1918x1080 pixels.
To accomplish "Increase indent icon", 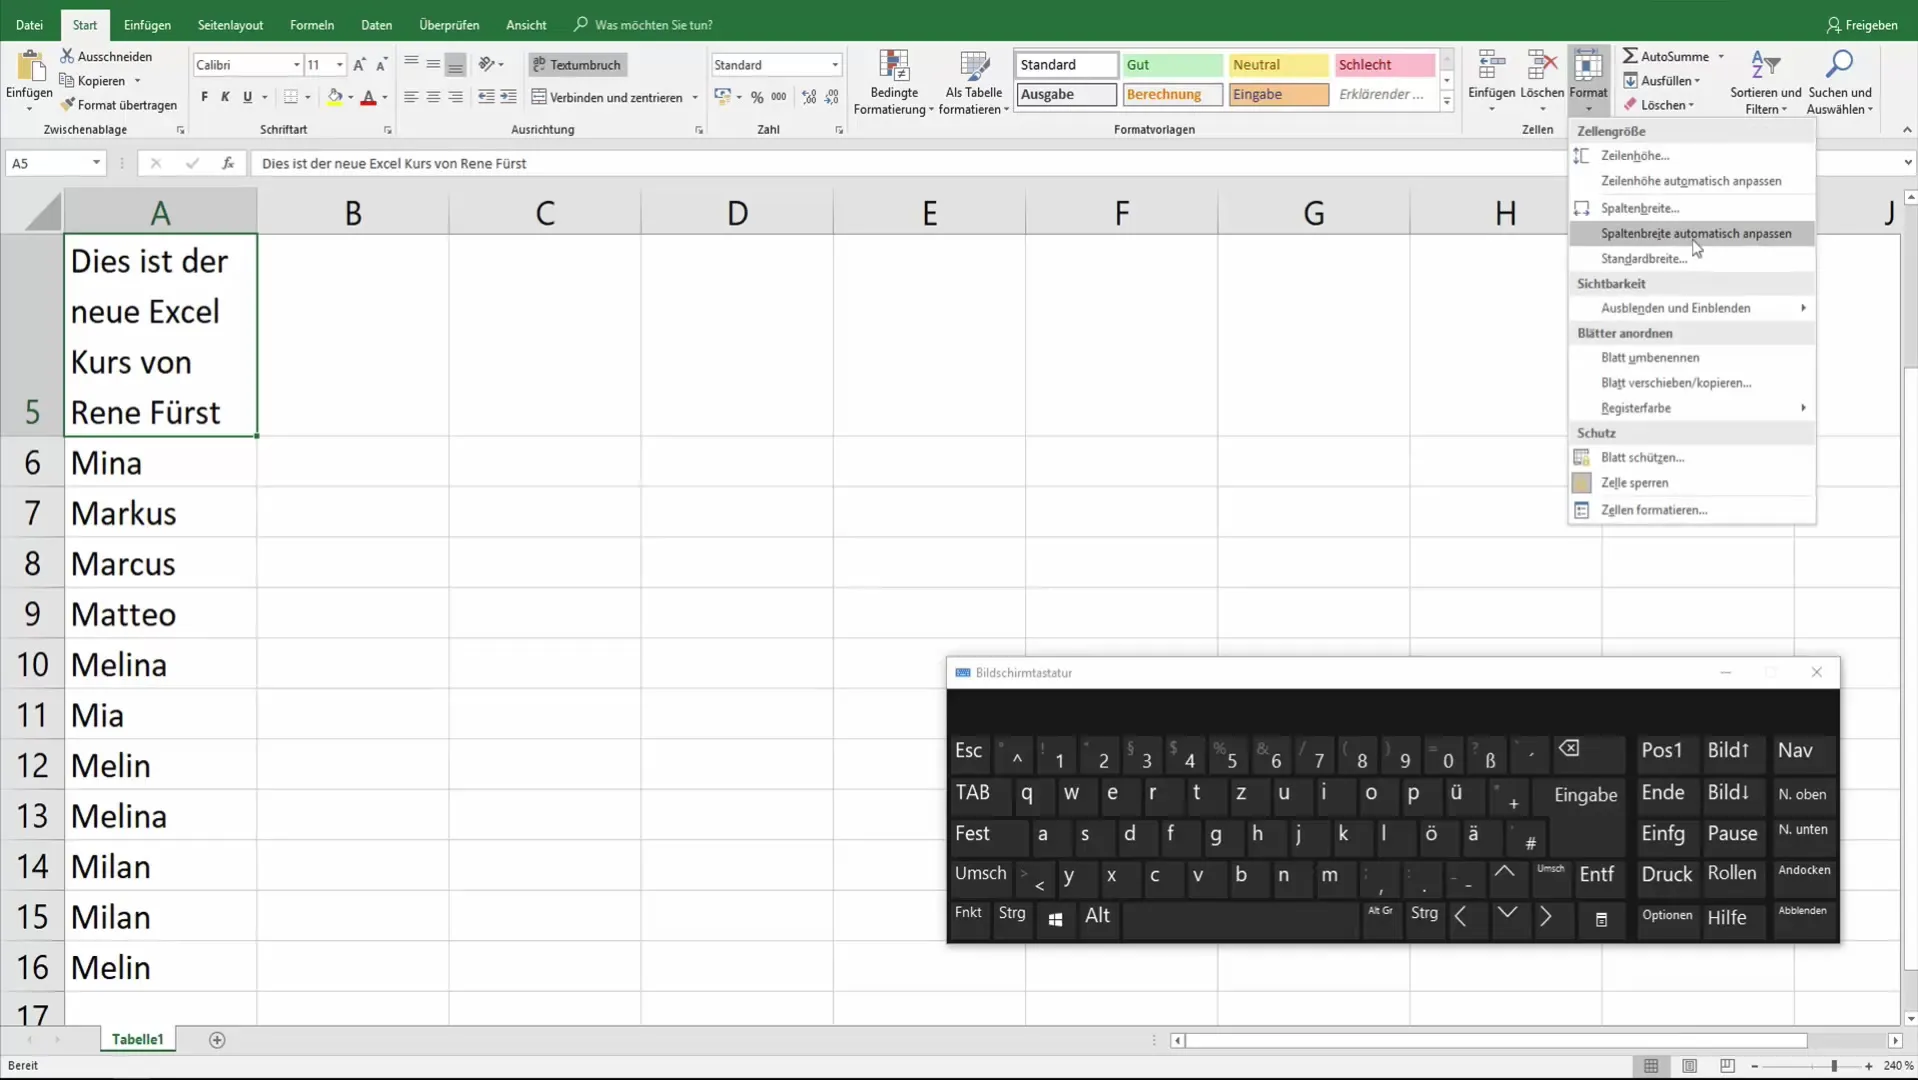I will [508, 97].
